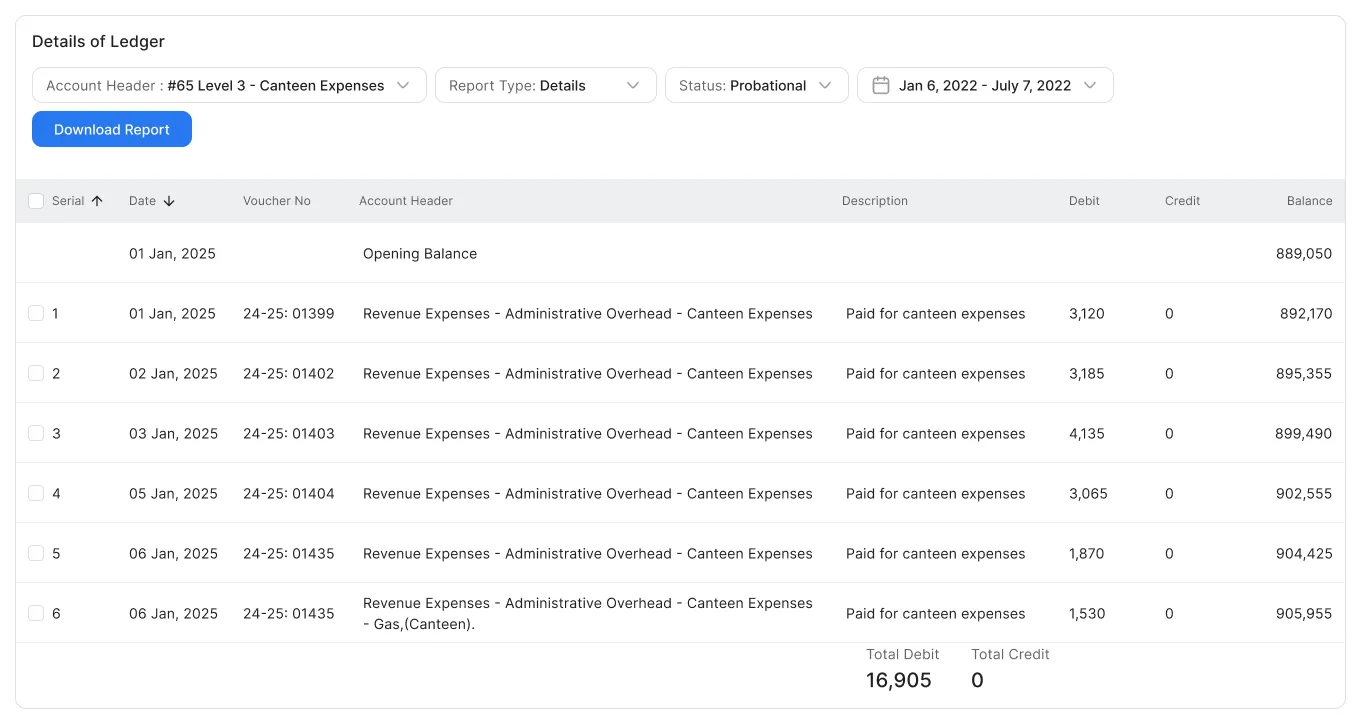Tick the checkbox for serial row 6

click(36, 613)
